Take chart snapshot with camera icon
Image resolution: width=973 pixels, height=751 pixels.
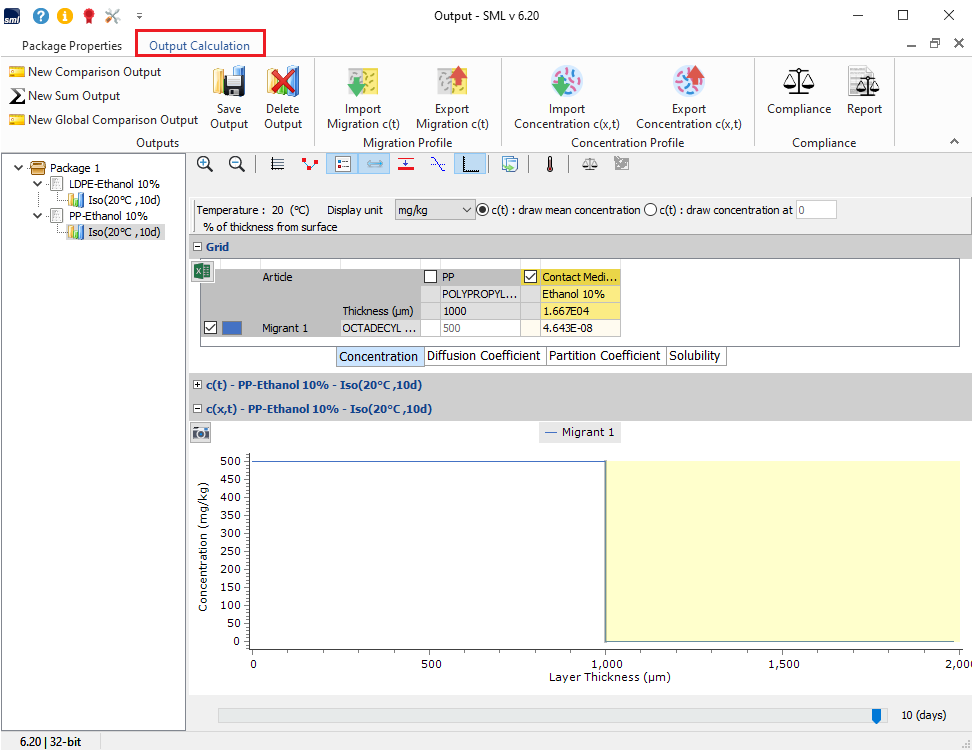201,432
